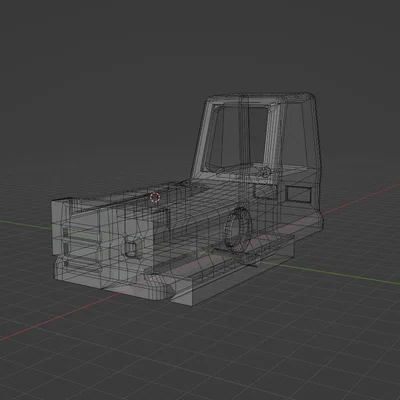Click the small rounded handle on tailgate
Screen dimensions: 400x400
[x=131, y=249]
